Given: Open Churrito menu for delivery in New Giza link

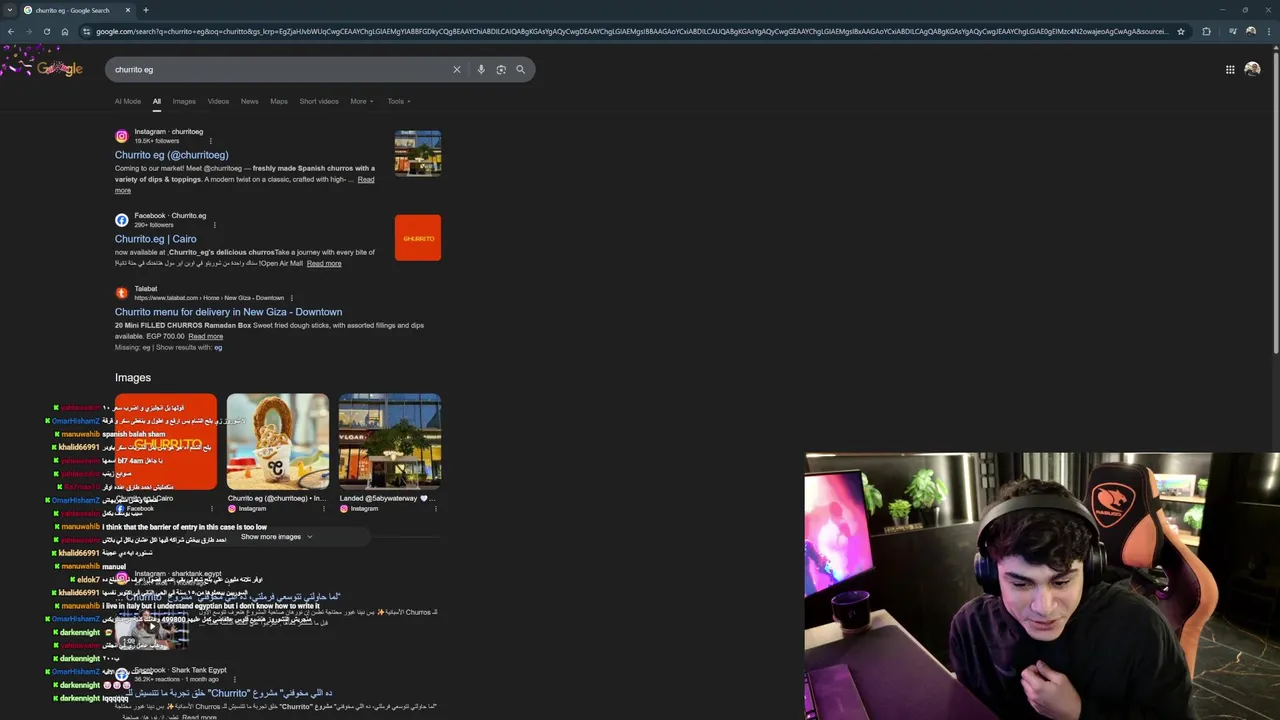Looking at the screenshot, I should (x=228, y=312).
